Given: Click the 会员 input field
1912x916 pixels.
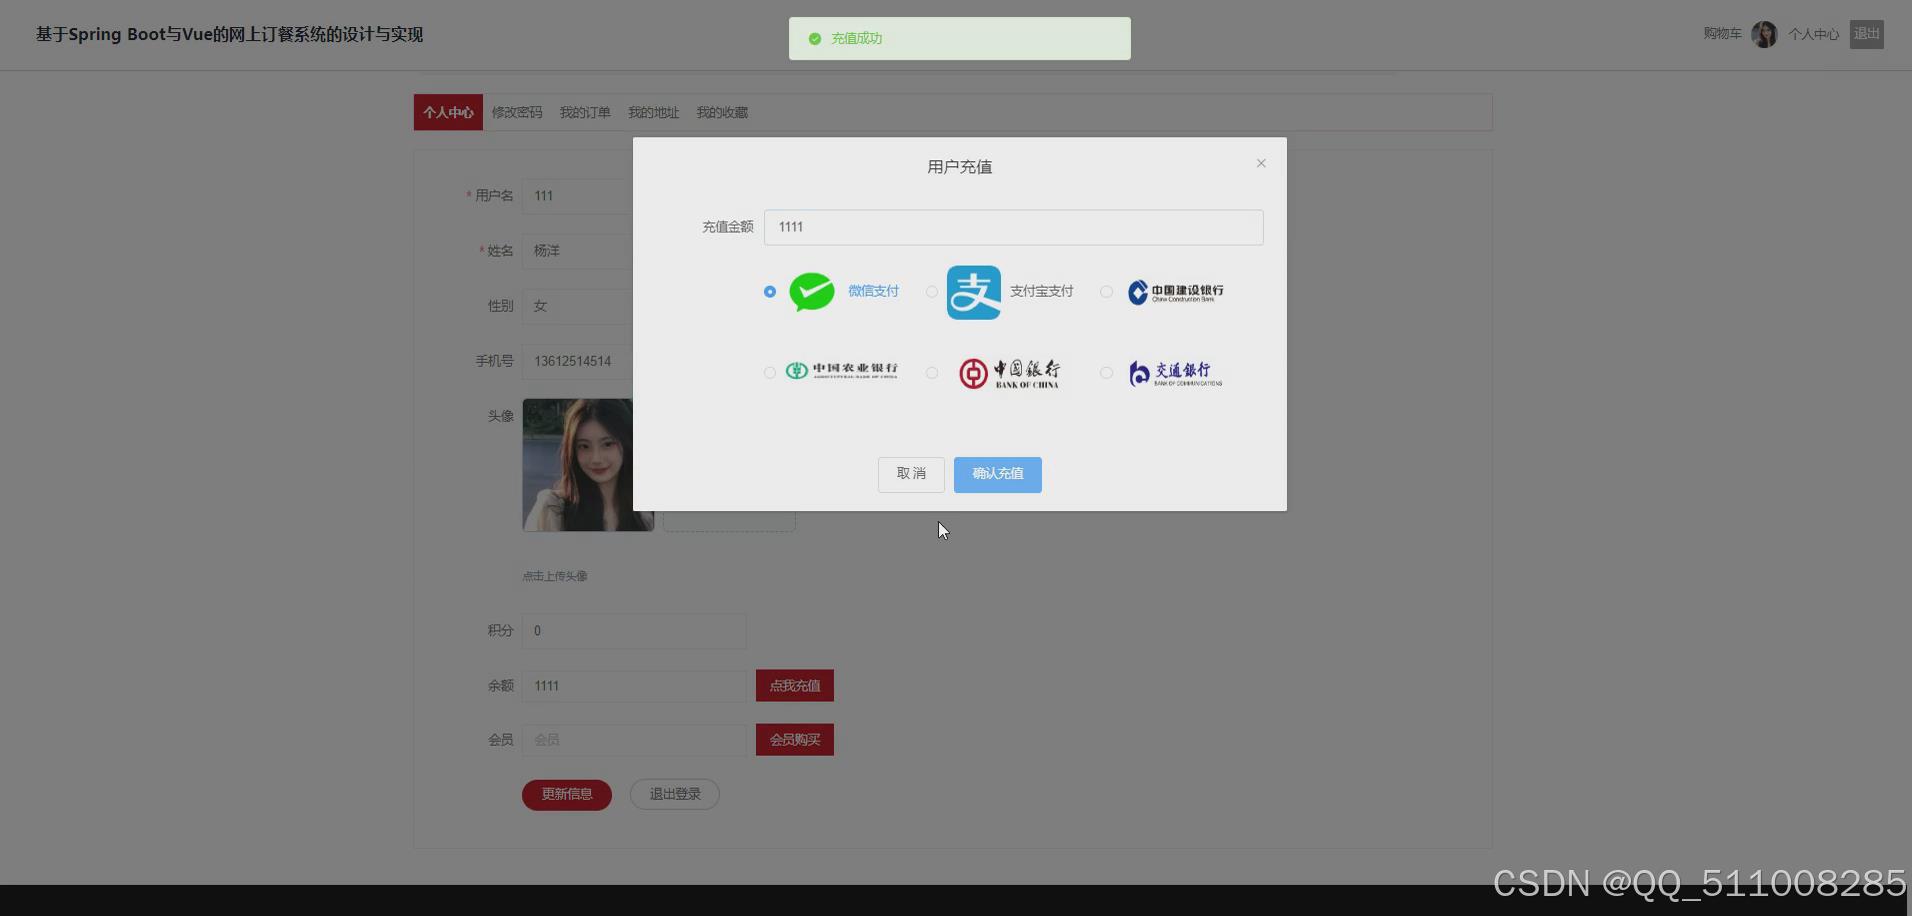Looking at the screenshot, I should click(x=634, y=740).
